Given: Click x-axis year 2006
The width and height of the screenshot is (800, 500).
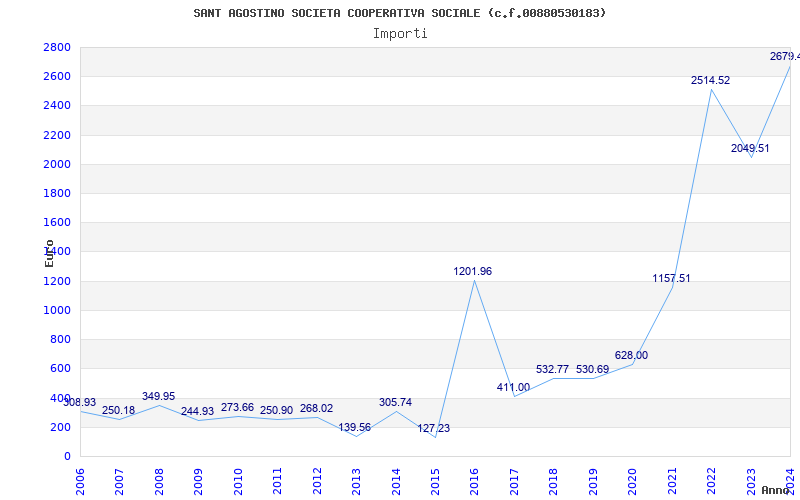Looking at the screenshot, I should pyautogui.click(x=80, y=481).
